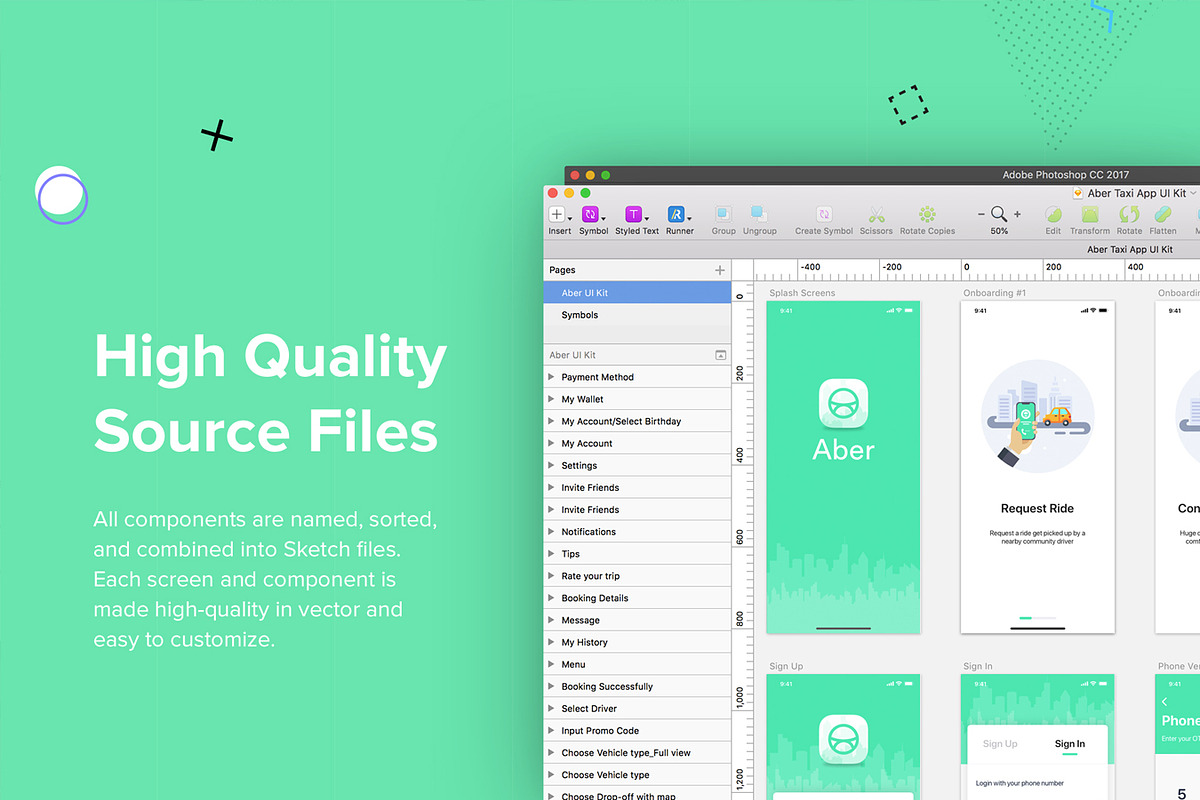The image size is (1200, 800).
Task: Open the Styled Text tool
Action: (x=633, y=214)
